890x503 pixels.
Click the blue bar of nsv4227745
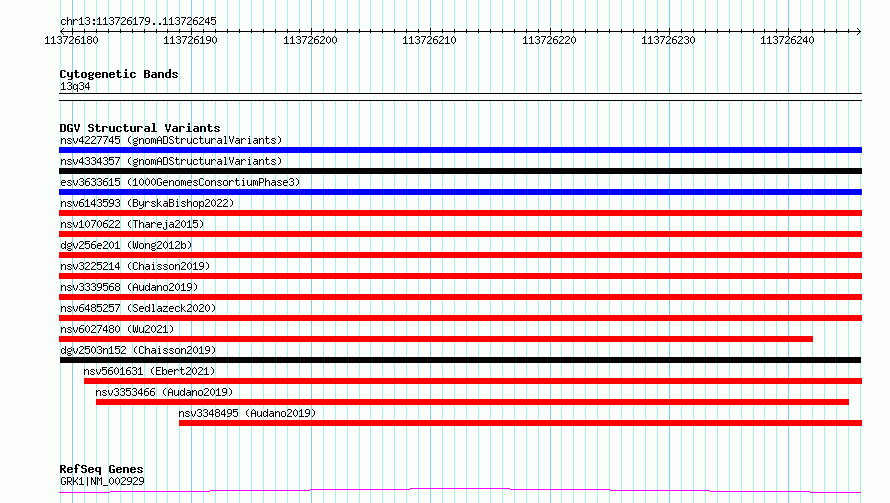tap(460, 150)
